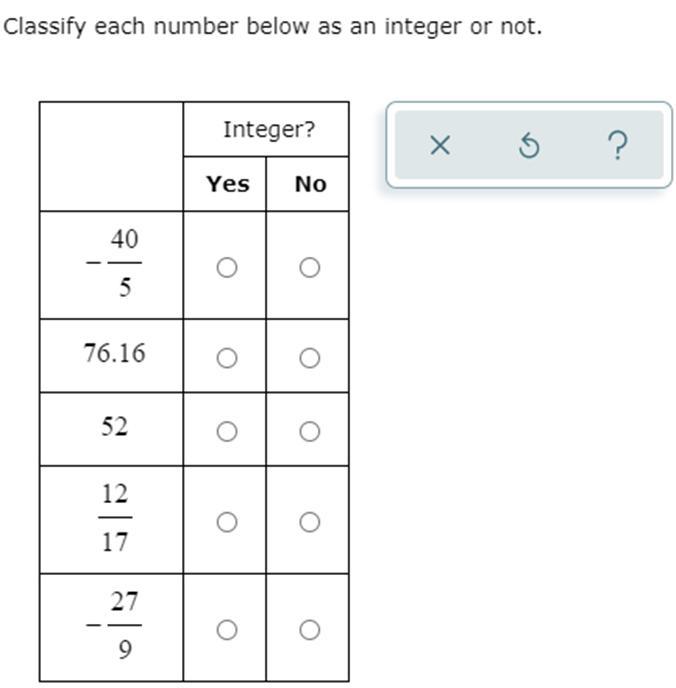The height and width of the screenshot is (688, 676).
Task: Select No for 12 over 17
Action: point(310,522)
